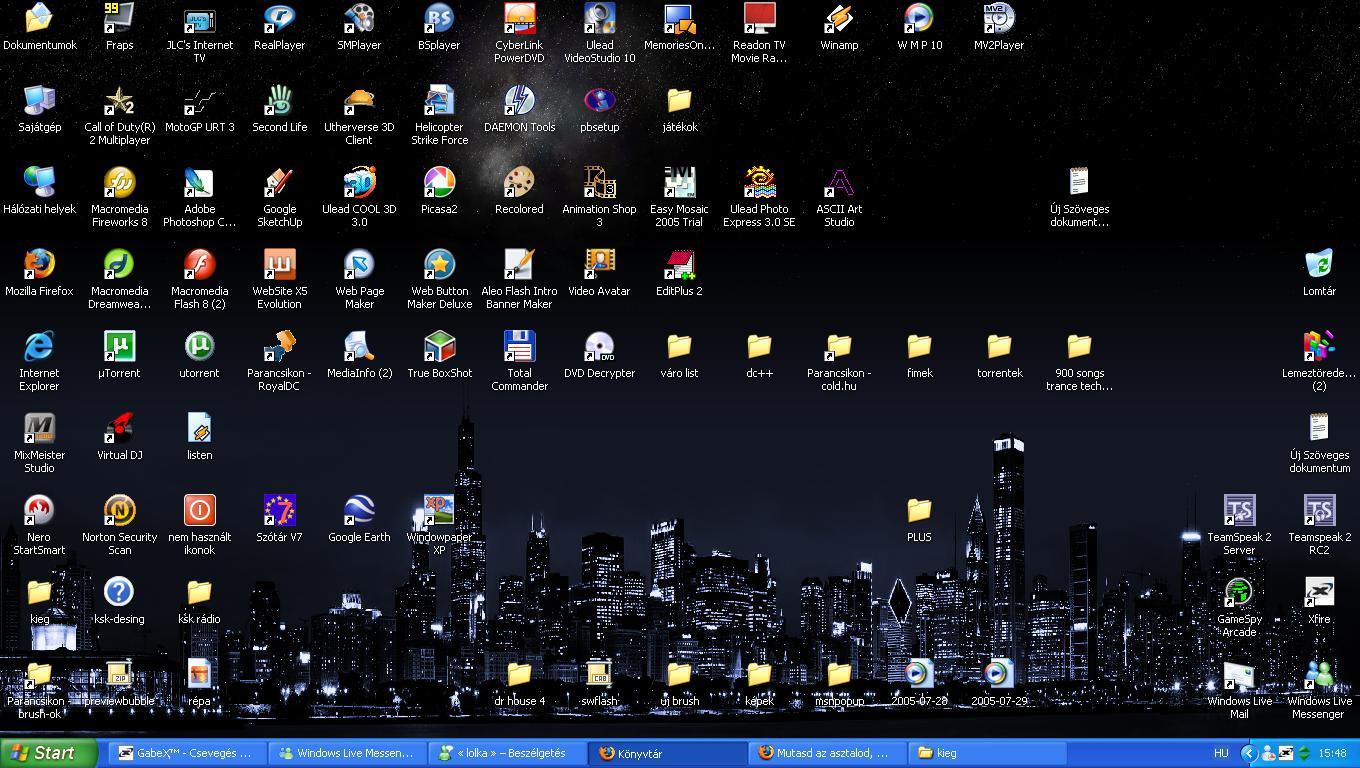Screen dimensions: 1360x768
Task: Select the GameSpy Arcade icon
Action: [x=1239, y=607]
